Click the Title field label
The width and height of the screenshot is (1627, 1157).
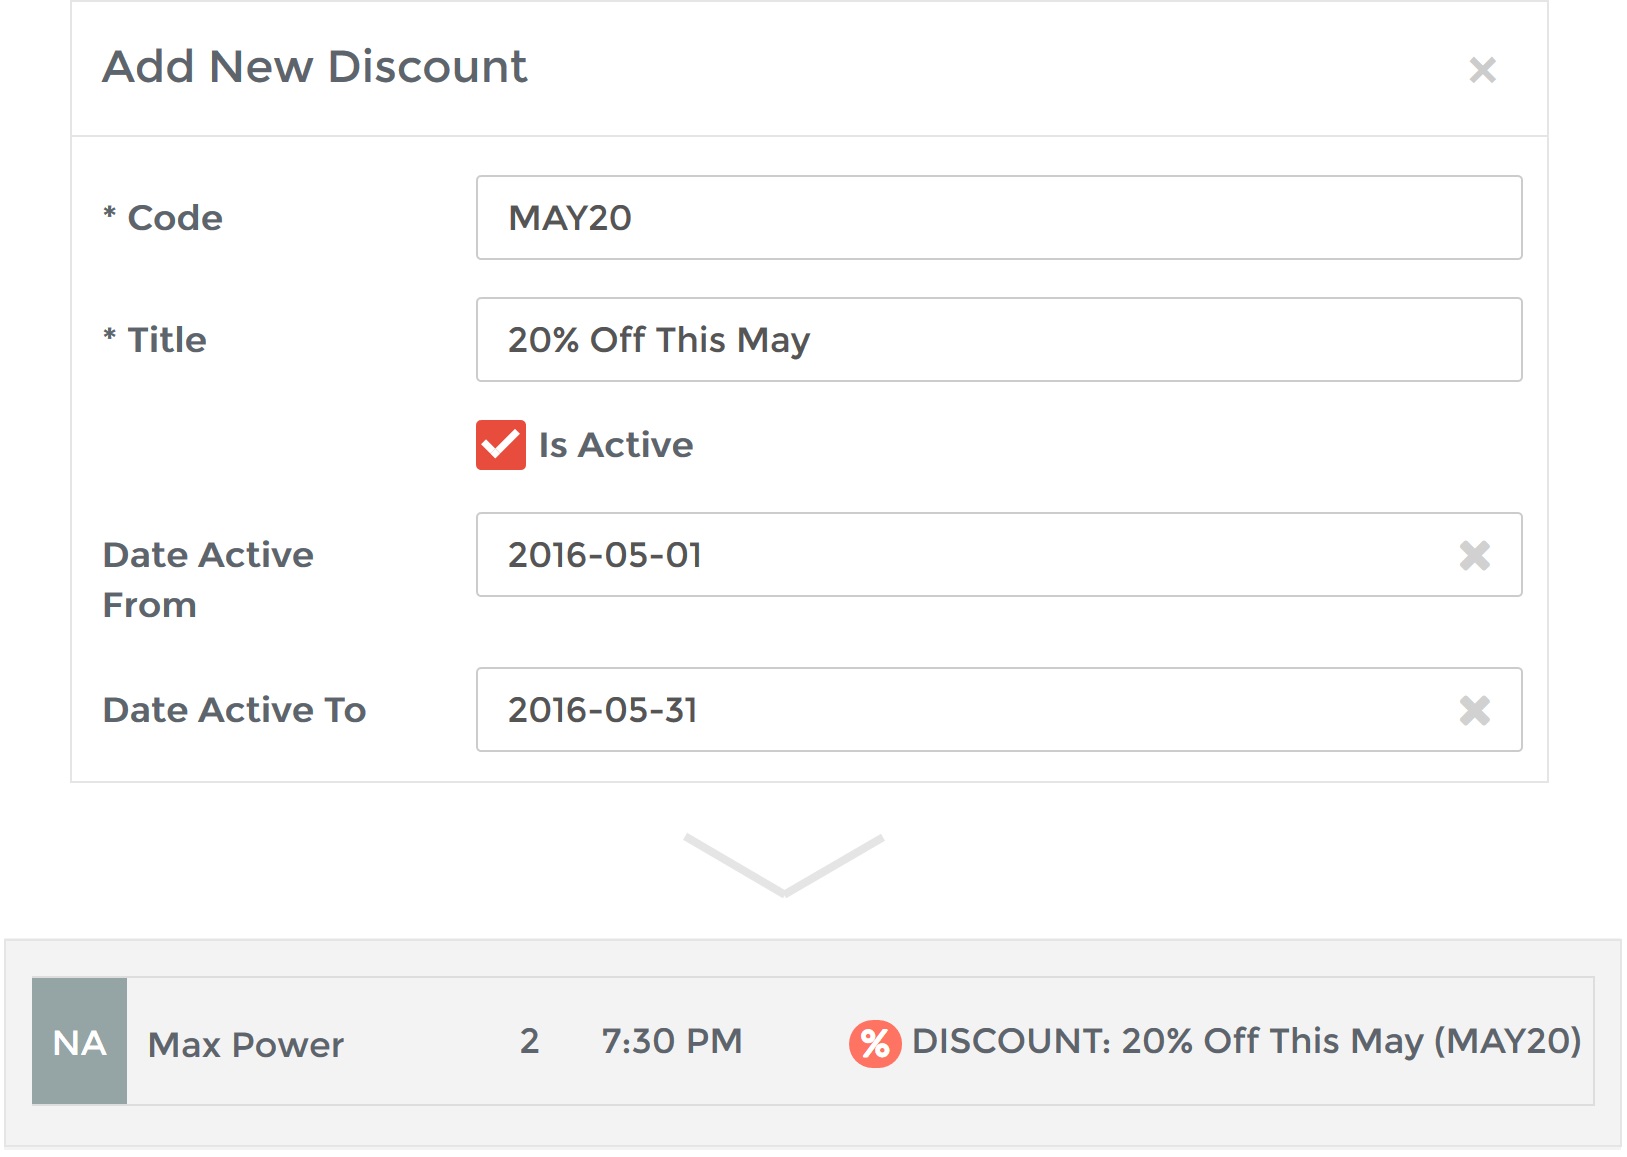pyautogui.click(x=155, y=340)
